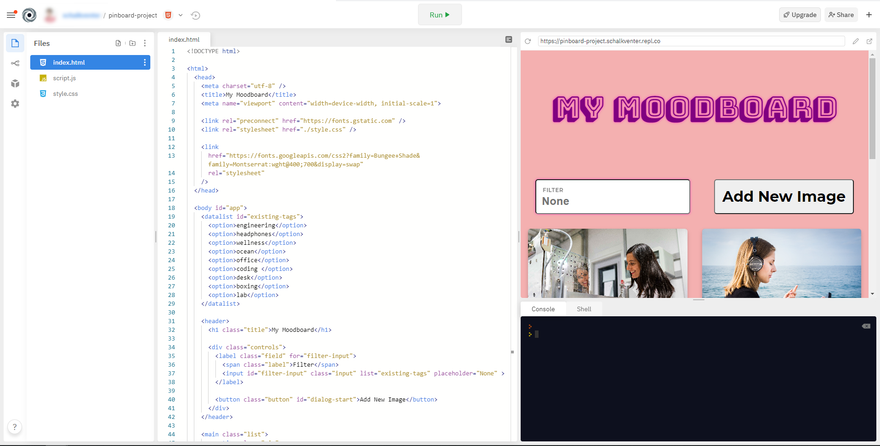Open preview in a new tab
This screenshot has height=446, width=880.
point(869,41)
